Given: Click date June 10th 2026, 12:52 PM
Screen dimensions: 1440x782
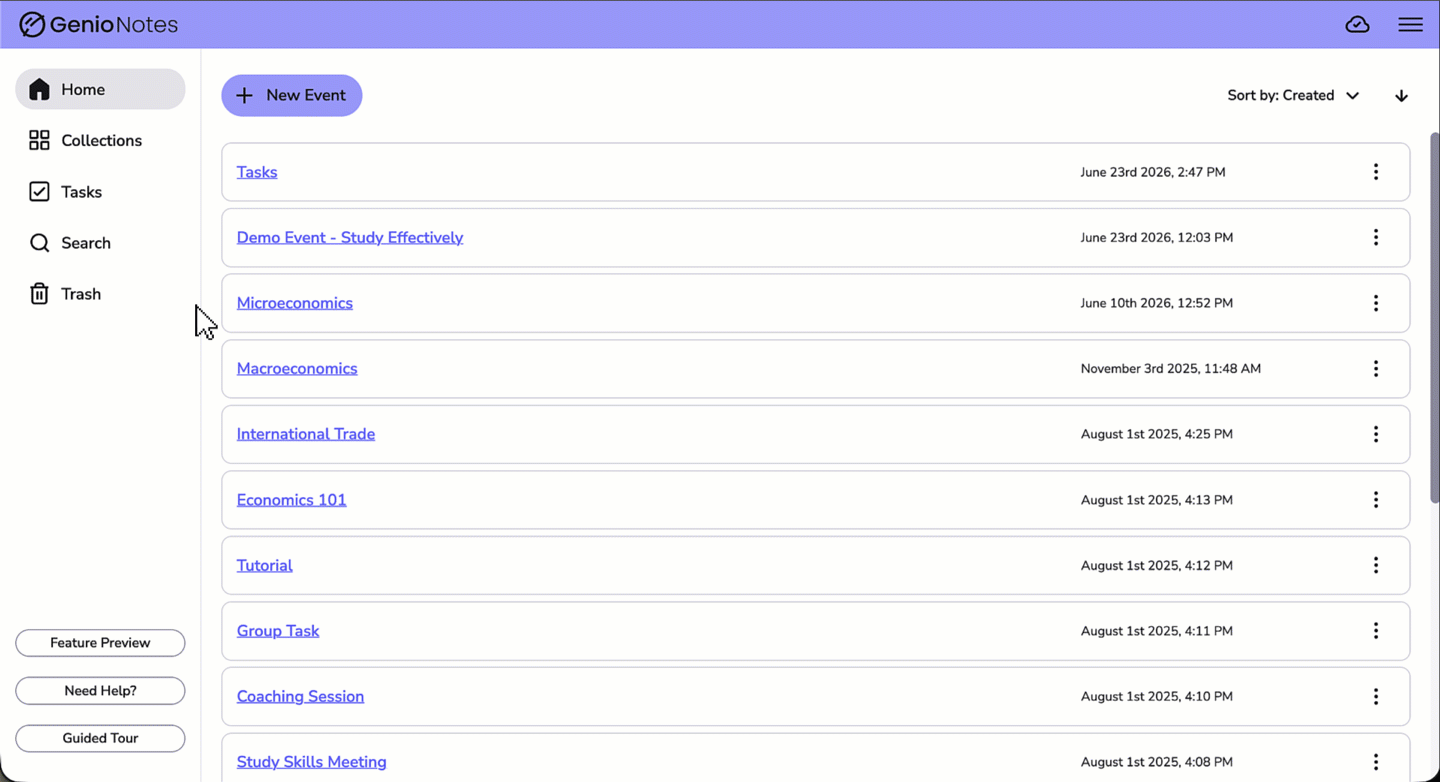Looking at the screenshot, I should (1157, 303).
